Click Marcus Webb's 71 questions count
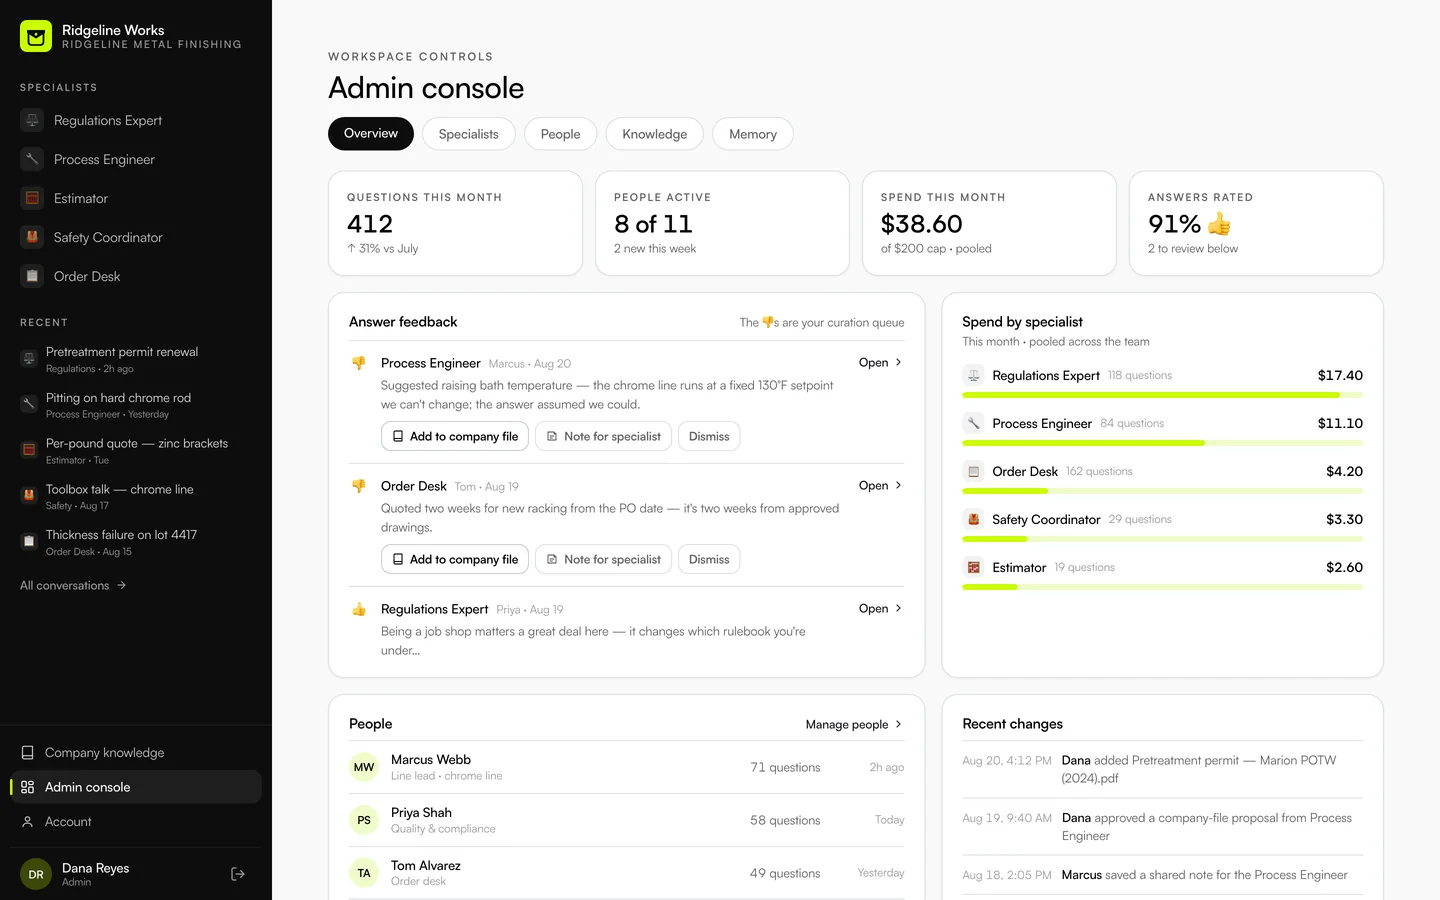1440x900 pixels. (785, 767)
